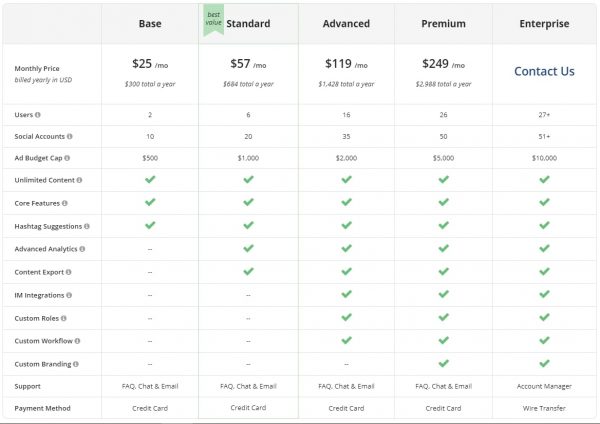Click the Advanced Analytics info icon
The height and width of the screenshot is (424, 600).
(82, 249)
